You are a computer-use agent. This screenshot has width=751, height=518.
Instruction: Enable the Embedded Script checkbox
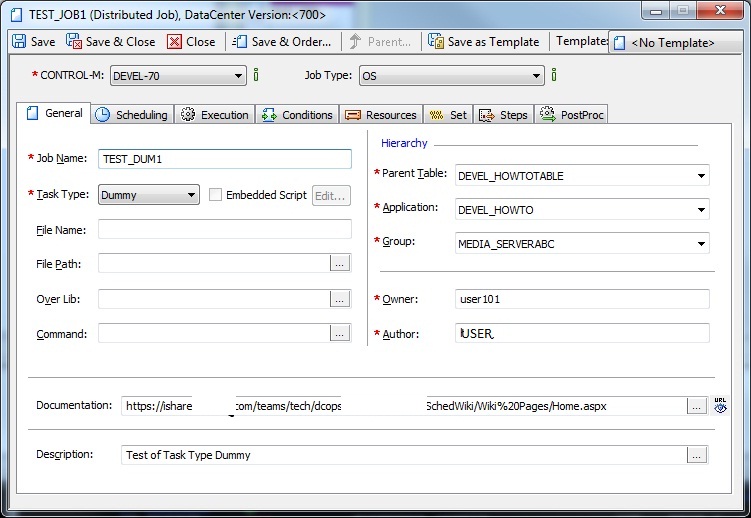click(x=216, y=195)
